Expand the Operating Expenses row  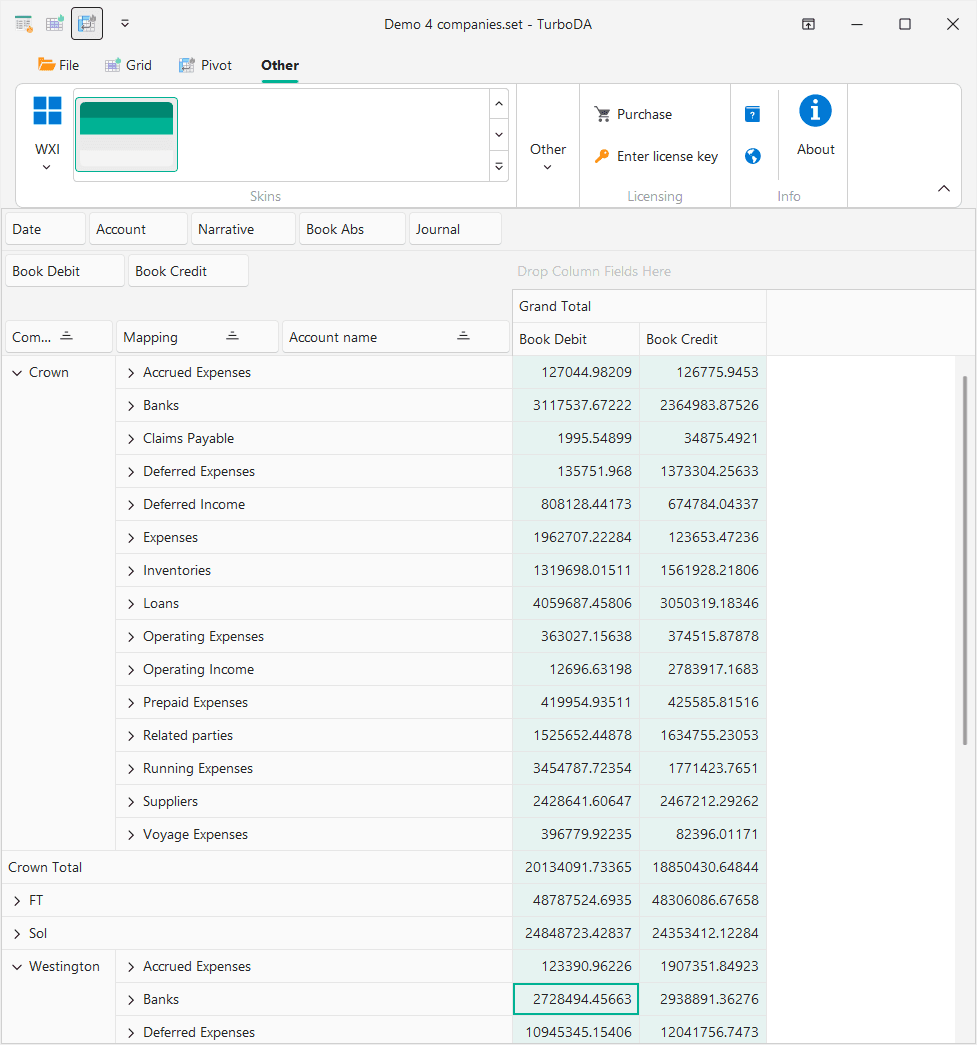[x=131, y=637]
